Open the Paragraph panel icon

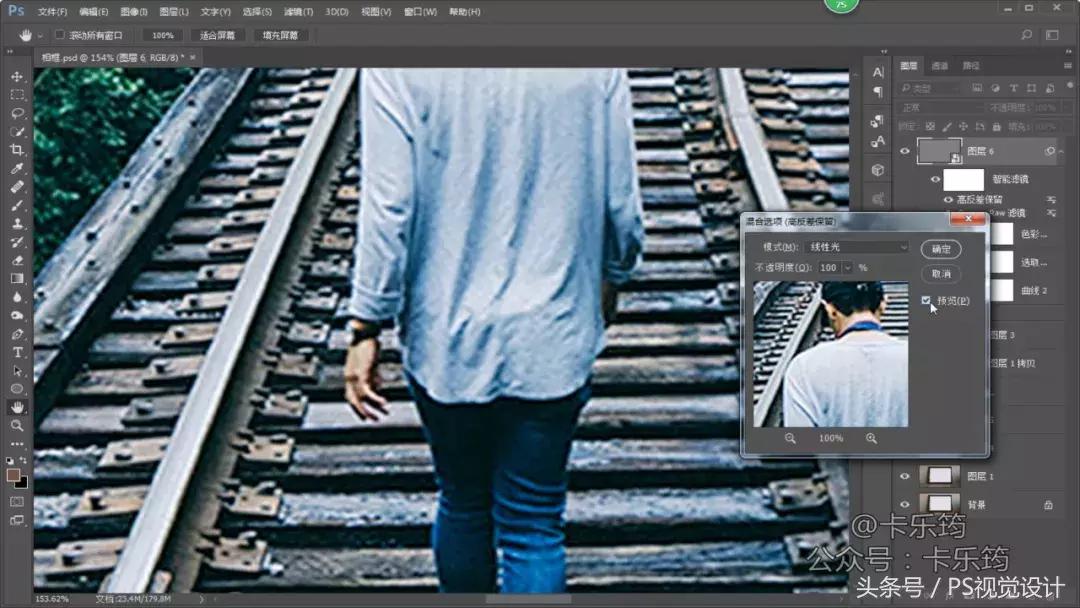pyautogui.click(x=878, y=92)
